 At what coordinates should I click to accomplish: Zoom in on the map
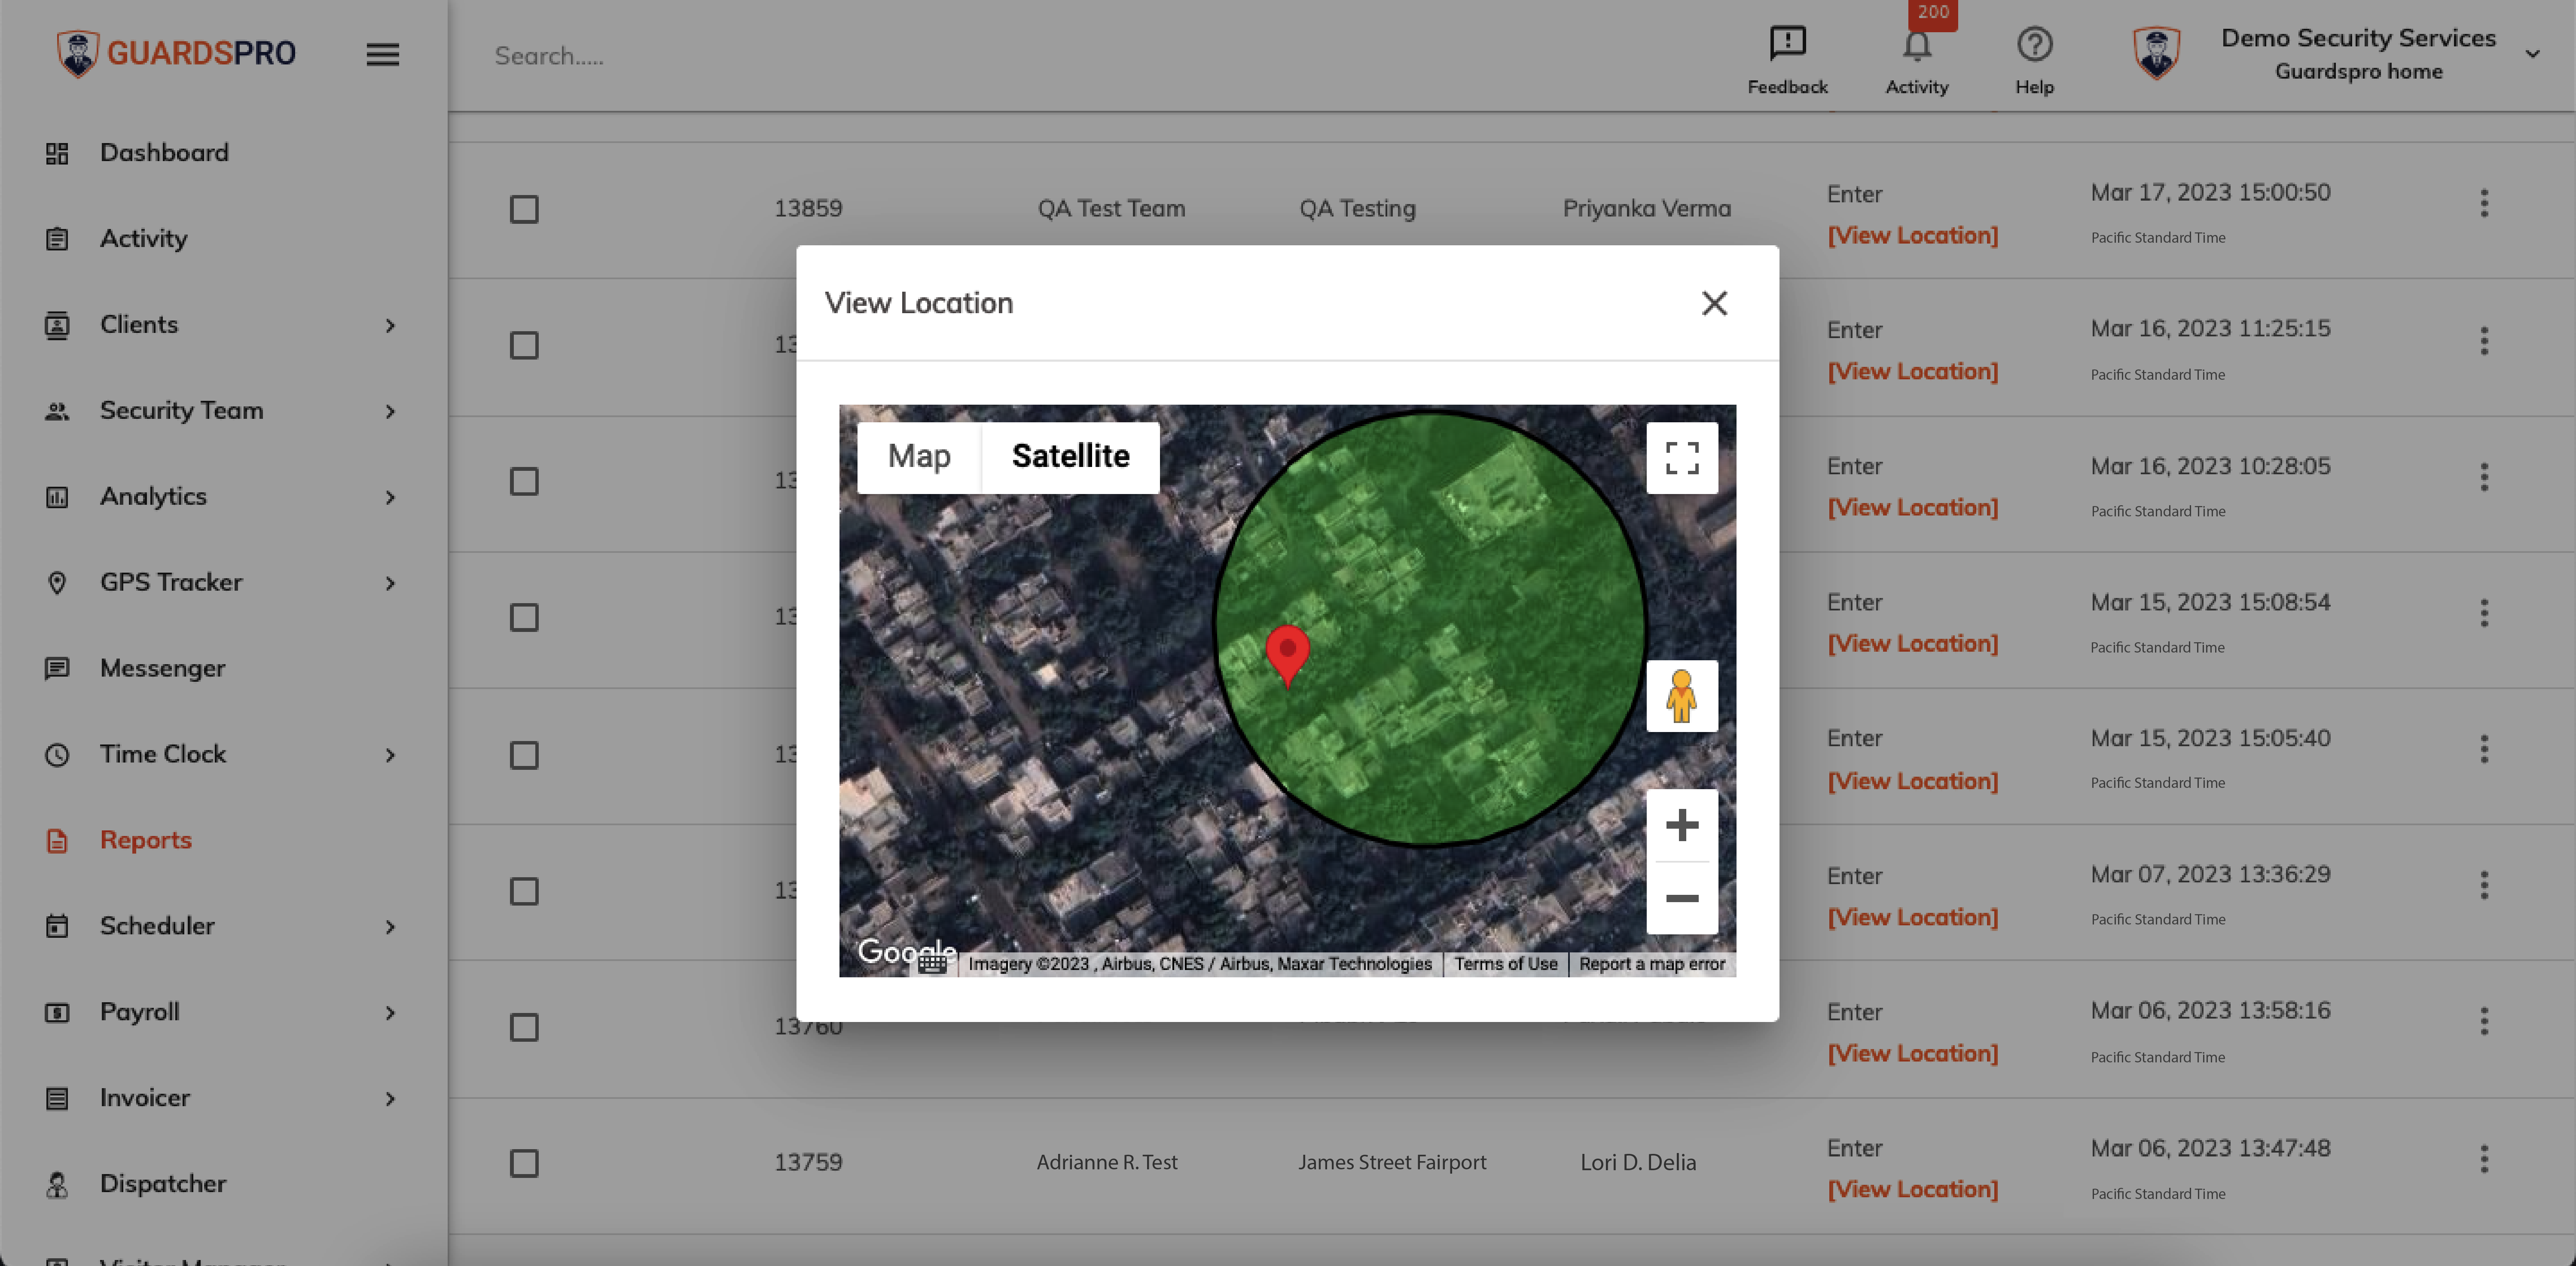click(x=1682, y=825)
